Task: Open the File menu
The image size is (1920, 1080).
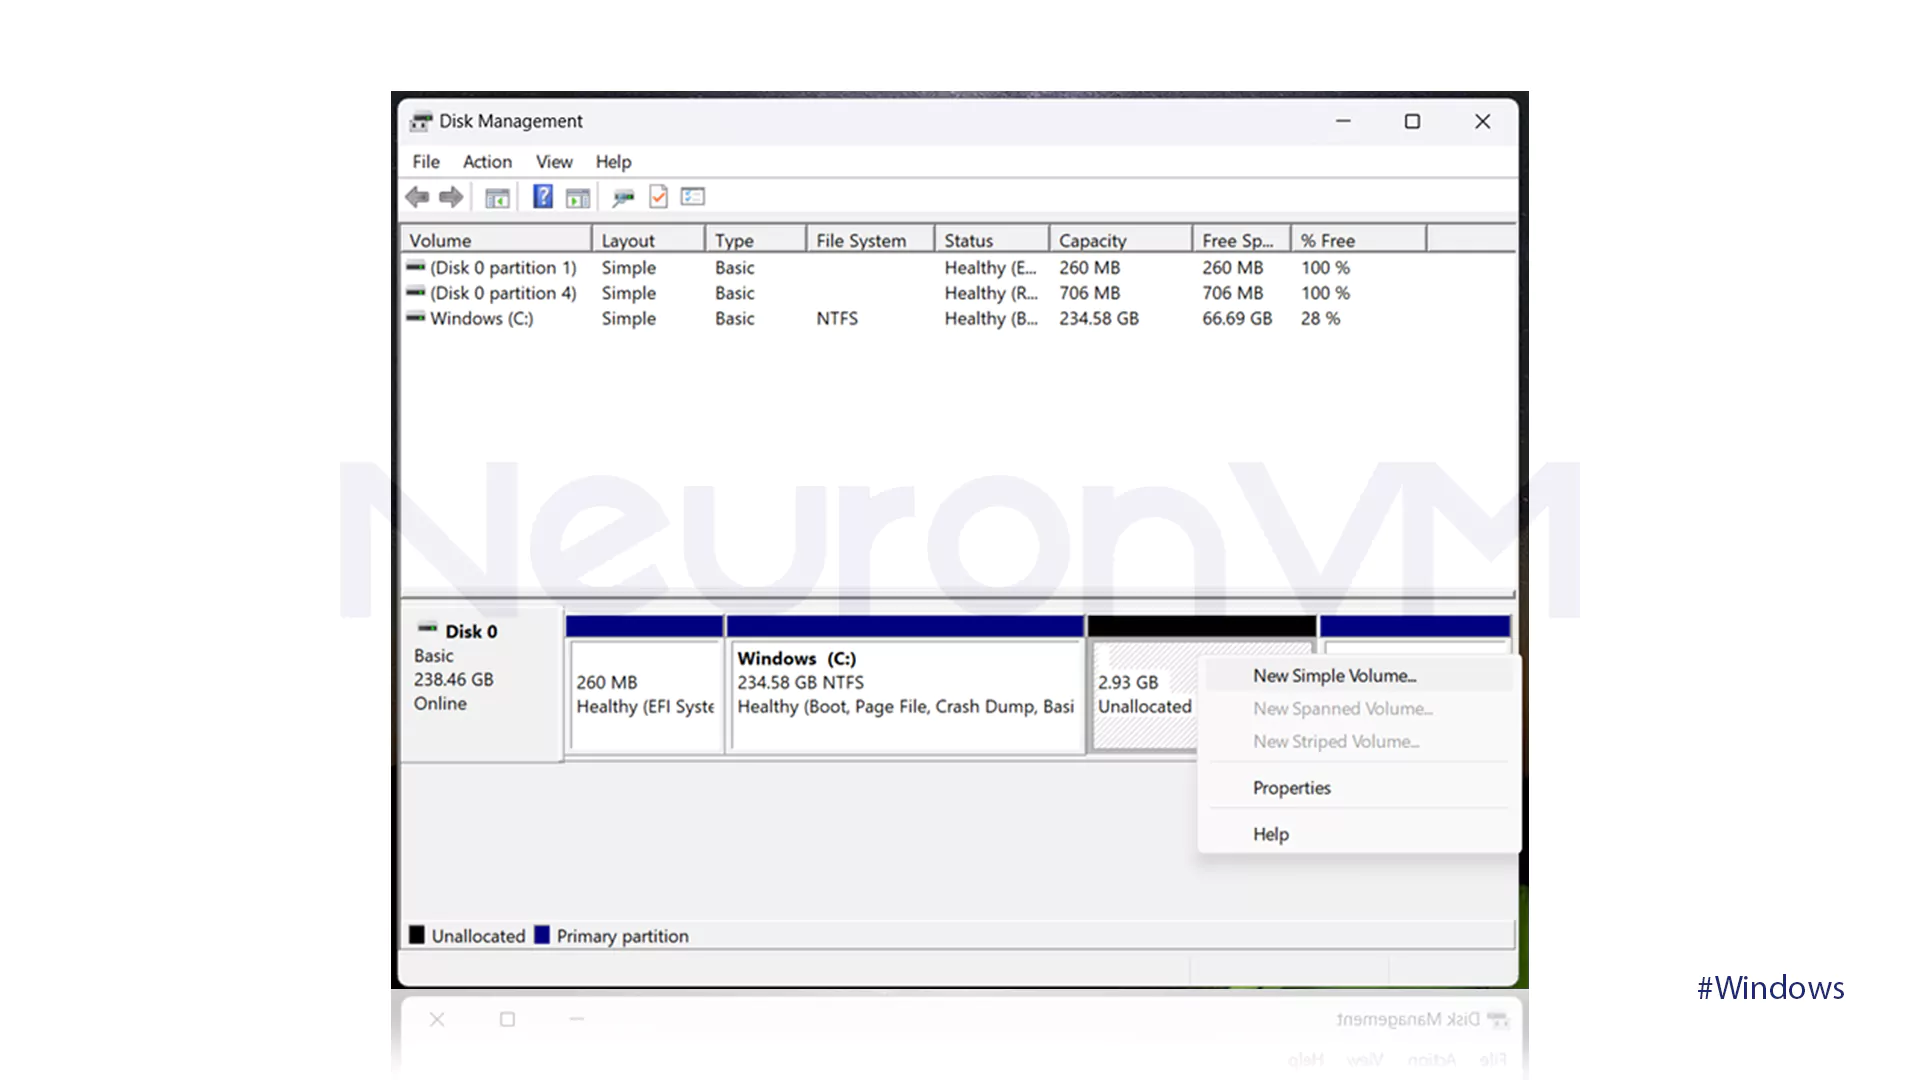Action: [426, 162]
